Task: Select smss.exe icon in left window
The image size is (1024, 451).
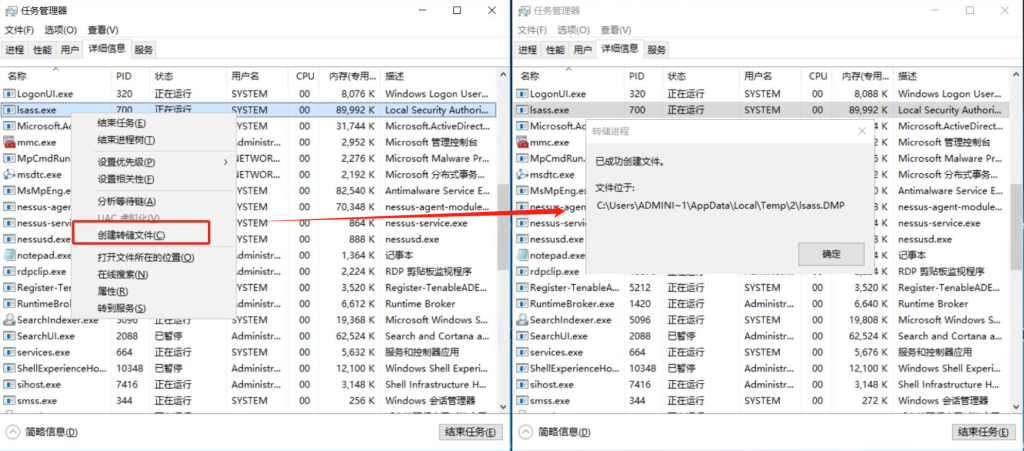Action: (x=9, y=401)
